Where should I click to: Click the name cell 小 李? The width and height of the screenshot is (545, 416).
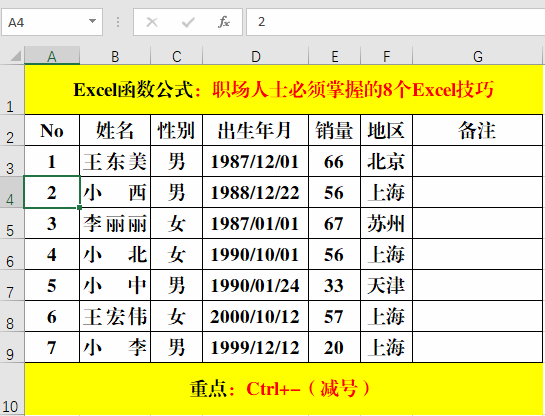click(115, 347)
